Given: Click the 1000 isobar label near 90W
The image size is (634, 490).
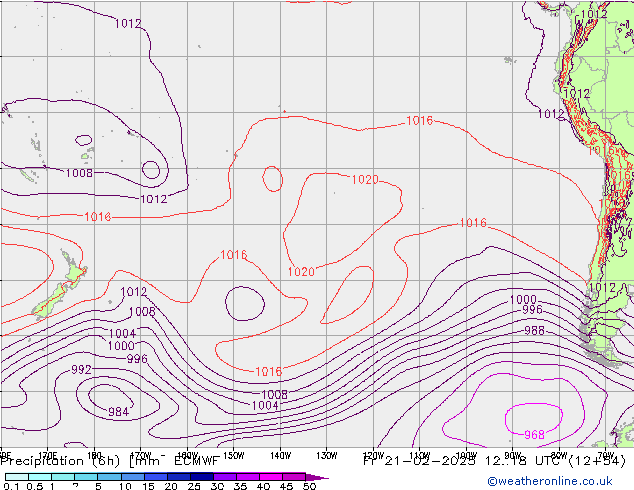Looking at the screenshot, I should click(523, 300).
